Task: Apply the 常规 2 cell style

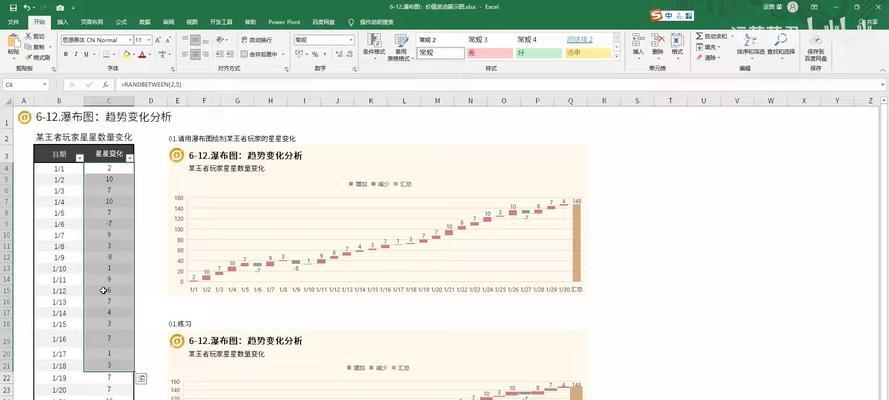Action: pyautogui.click(x=441, y=40)
